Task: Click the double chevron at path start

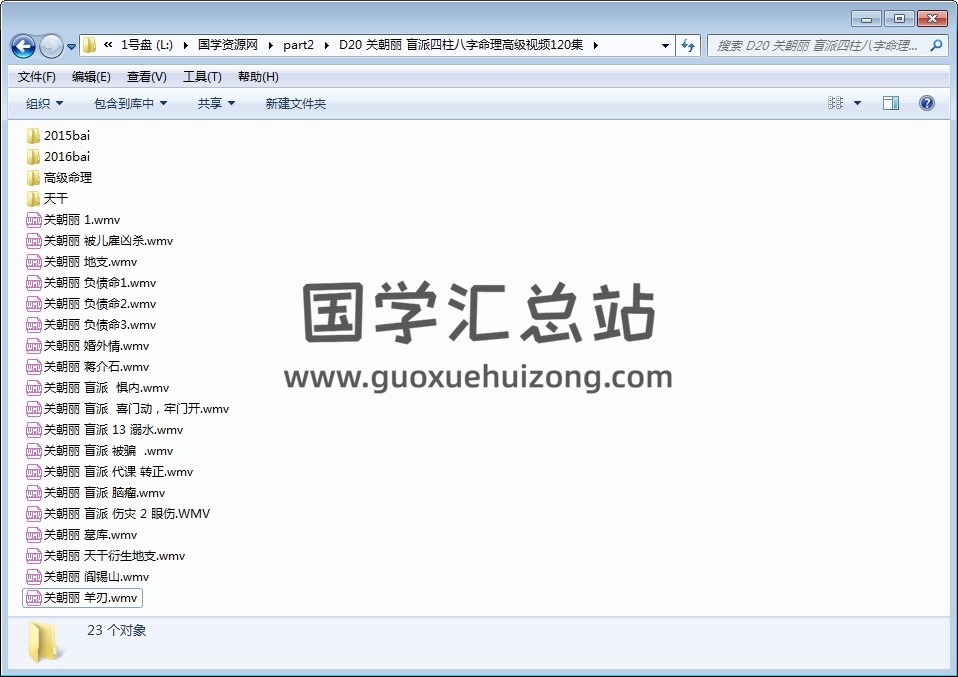Action: pos(108,45)
